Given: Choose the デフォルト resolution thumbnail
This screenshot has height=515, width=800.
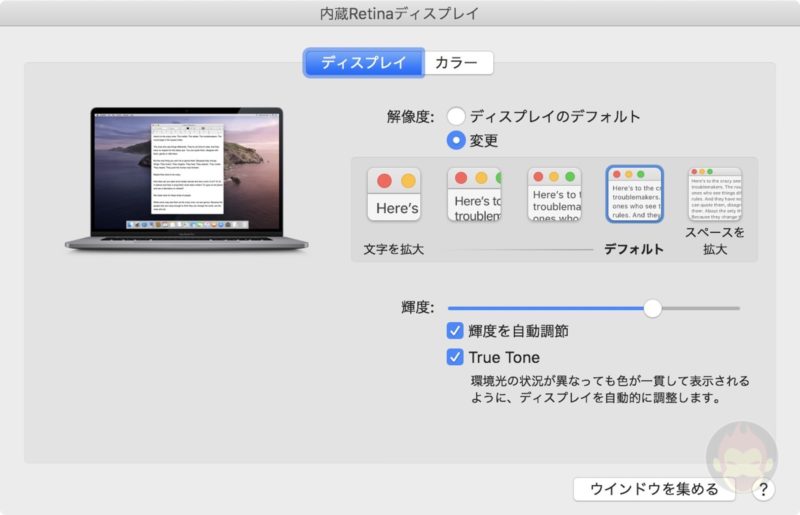Looking at the screenshot, I should tap(635, 194).
